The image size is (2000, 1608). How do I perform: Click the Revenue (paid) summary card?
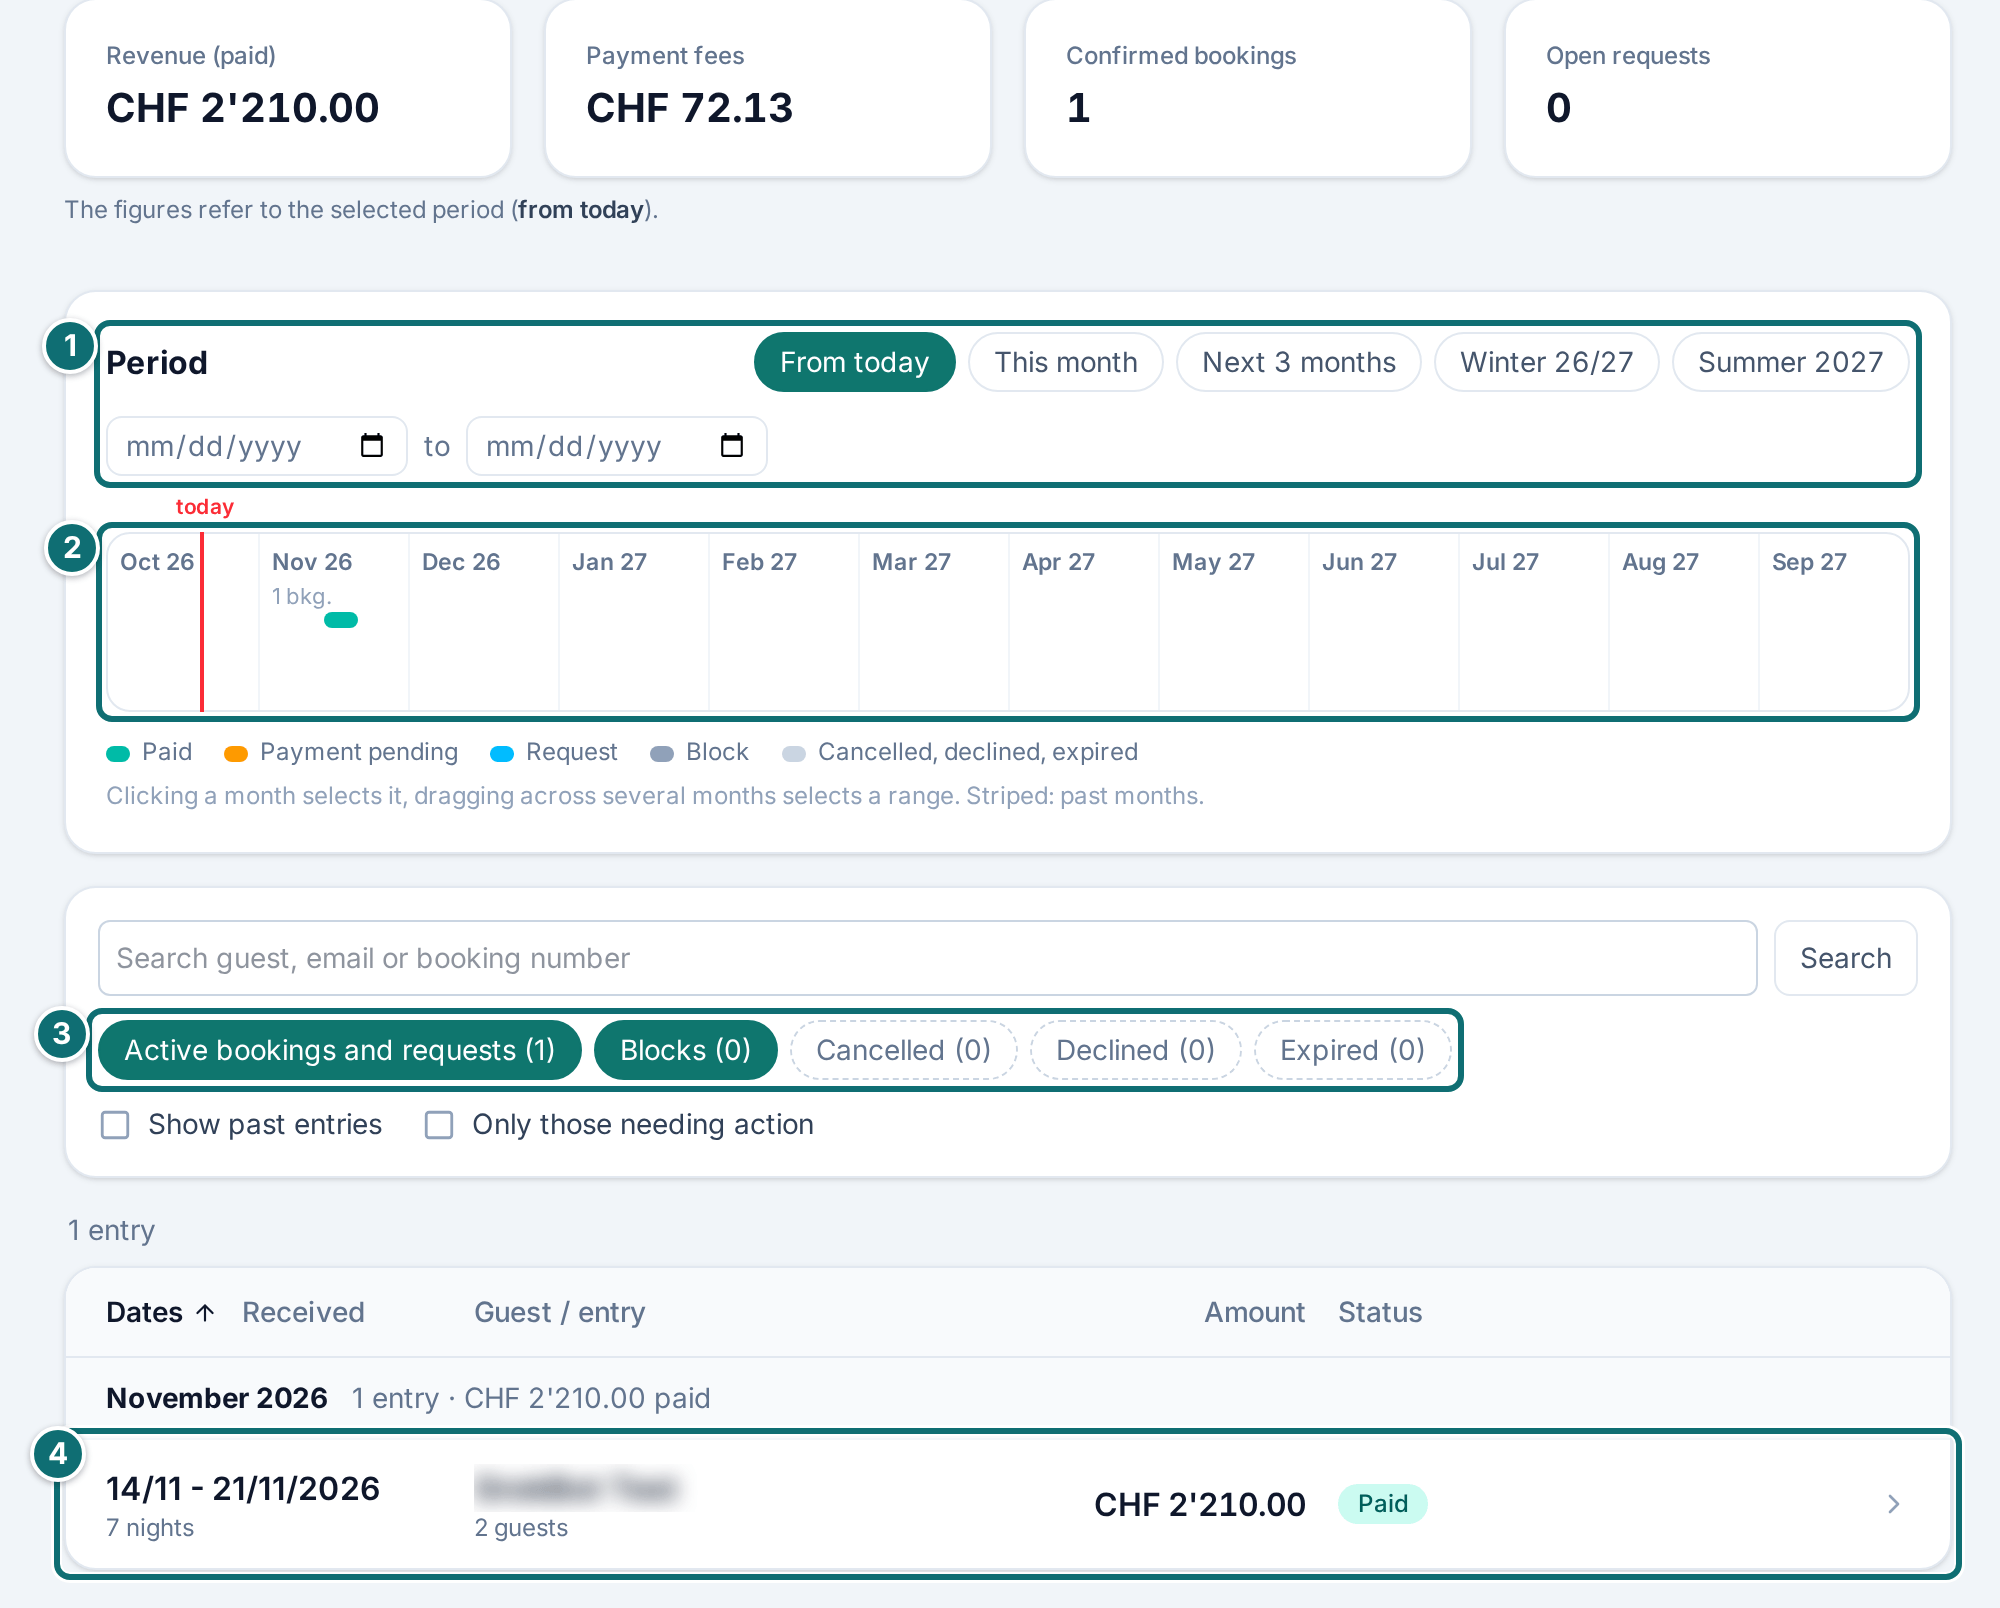[288, 88]
